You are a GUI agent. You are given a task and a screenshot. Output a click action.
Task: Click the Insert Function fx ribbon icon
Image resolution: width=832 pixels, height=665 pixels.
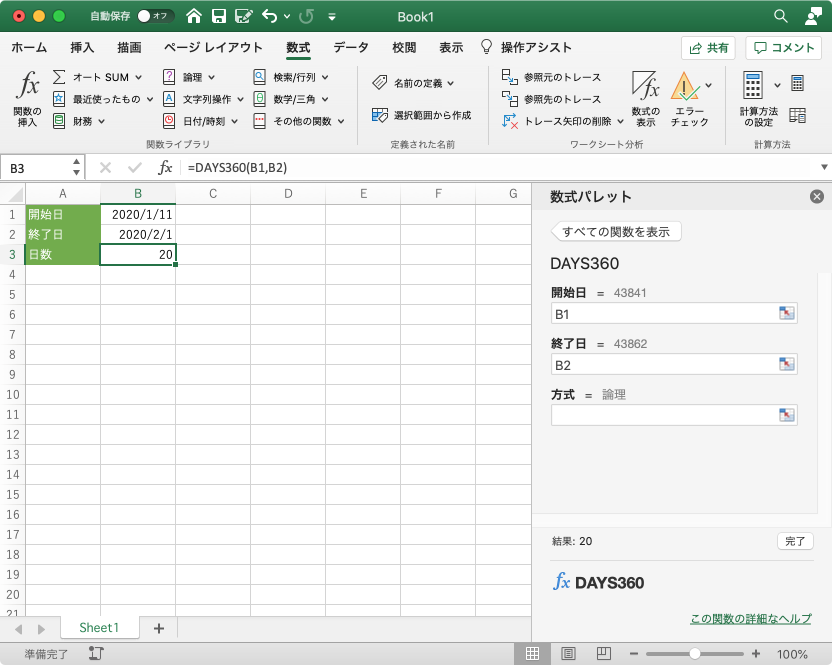point(28,85)
